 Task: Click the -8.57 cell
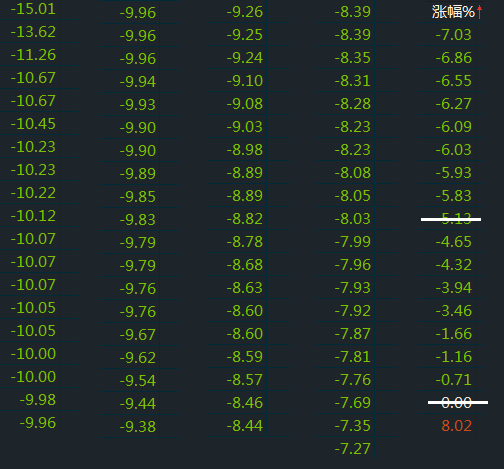tap(245, 380)
